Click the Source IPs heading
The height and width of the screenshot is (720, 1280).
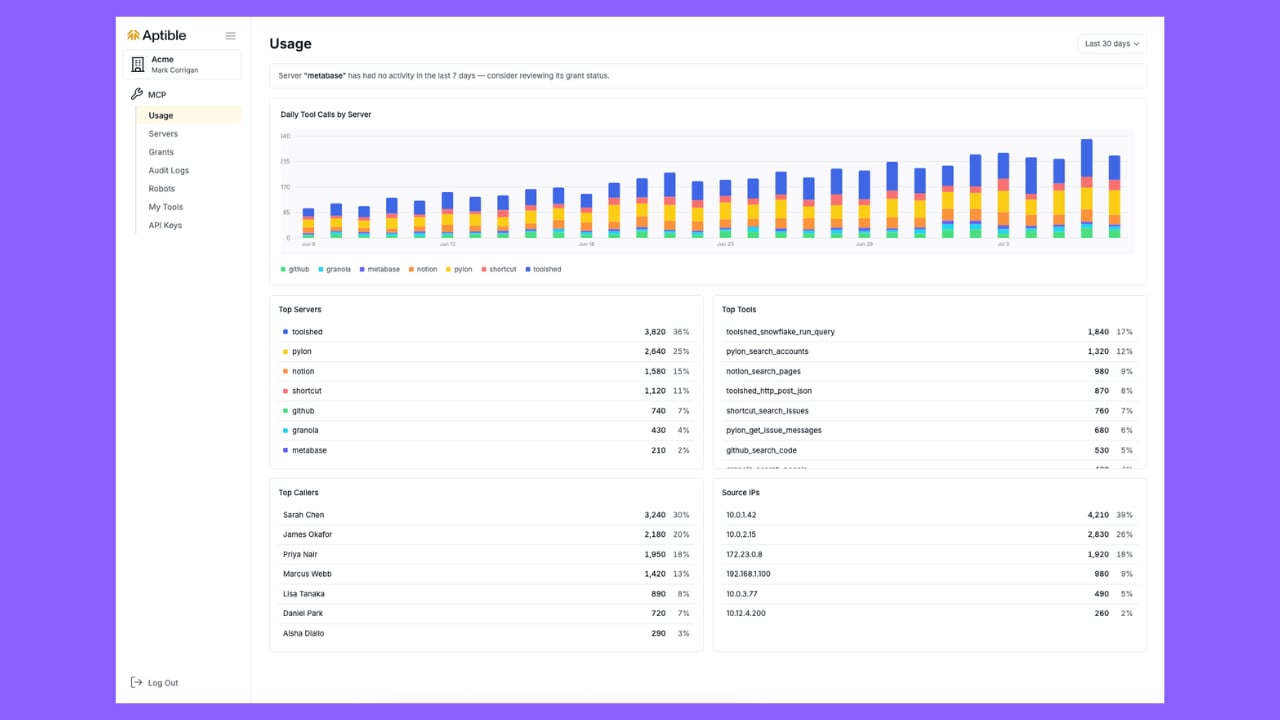click(741, 493)
